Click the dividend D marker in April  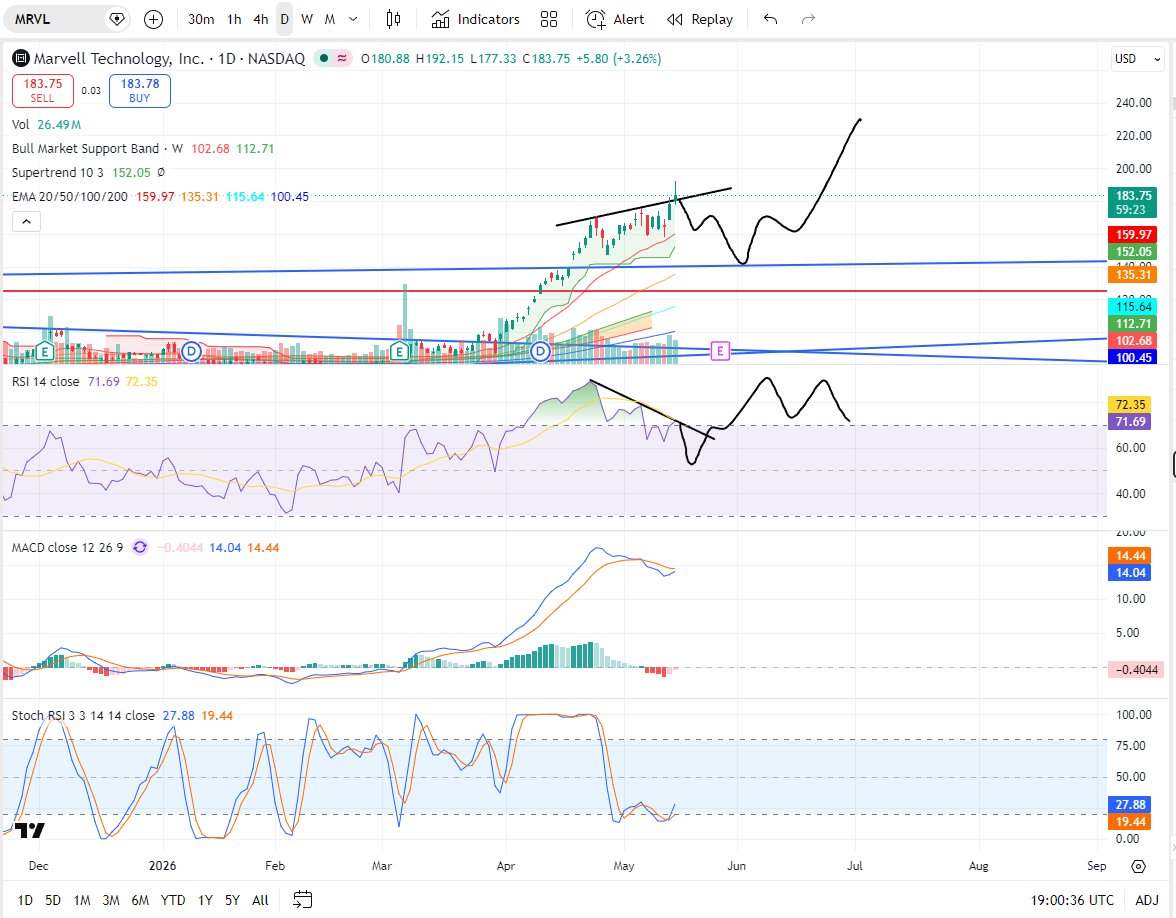[x=540, y=351]
